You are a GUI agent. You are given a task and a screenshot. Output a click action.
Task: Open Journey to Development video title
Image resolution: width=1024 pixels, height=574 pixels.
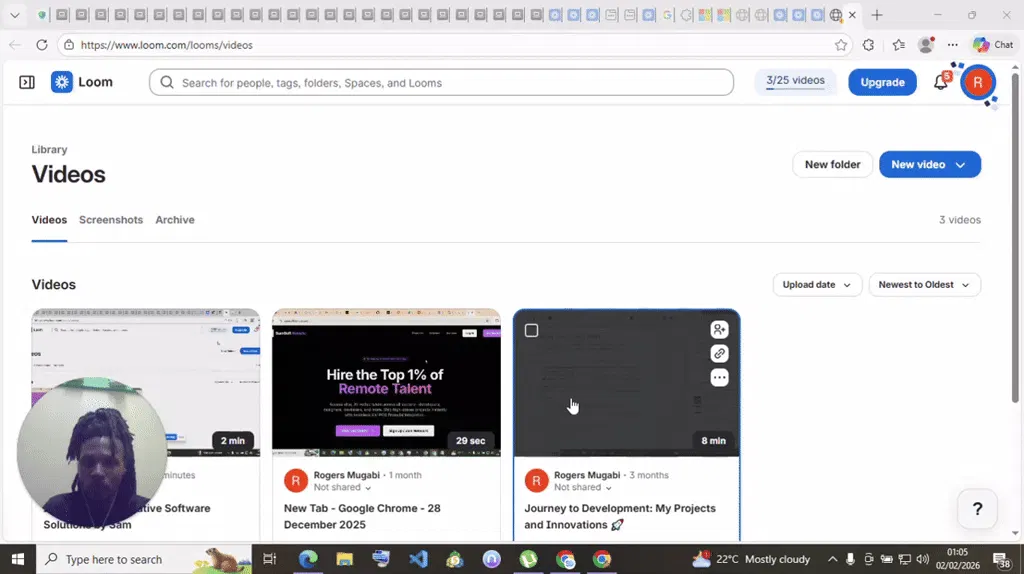[x=620, y=517]
